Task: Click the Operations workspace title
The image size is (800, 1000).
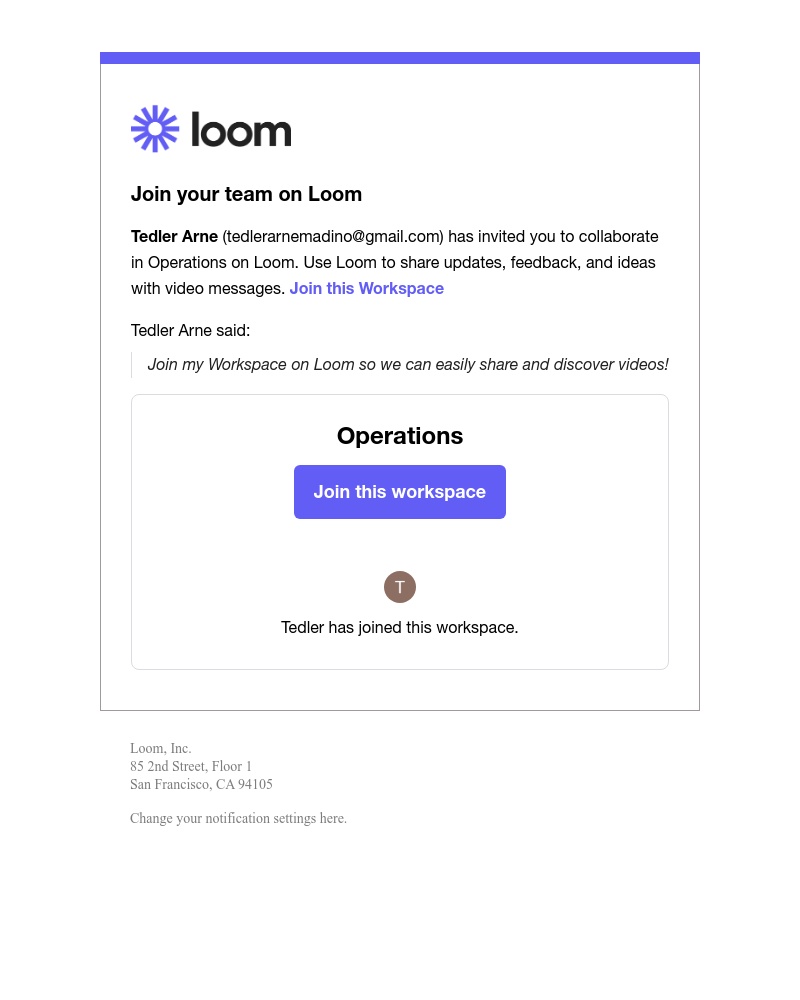Action: (x=400, y=436)
